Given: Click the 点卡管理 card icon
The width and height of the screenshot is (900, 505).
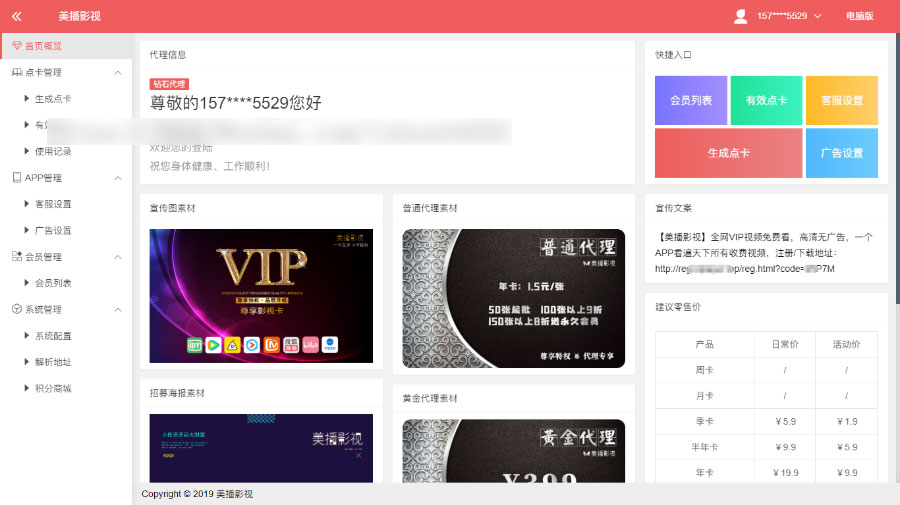Looking at the screenshot, I should click(17, 72).
